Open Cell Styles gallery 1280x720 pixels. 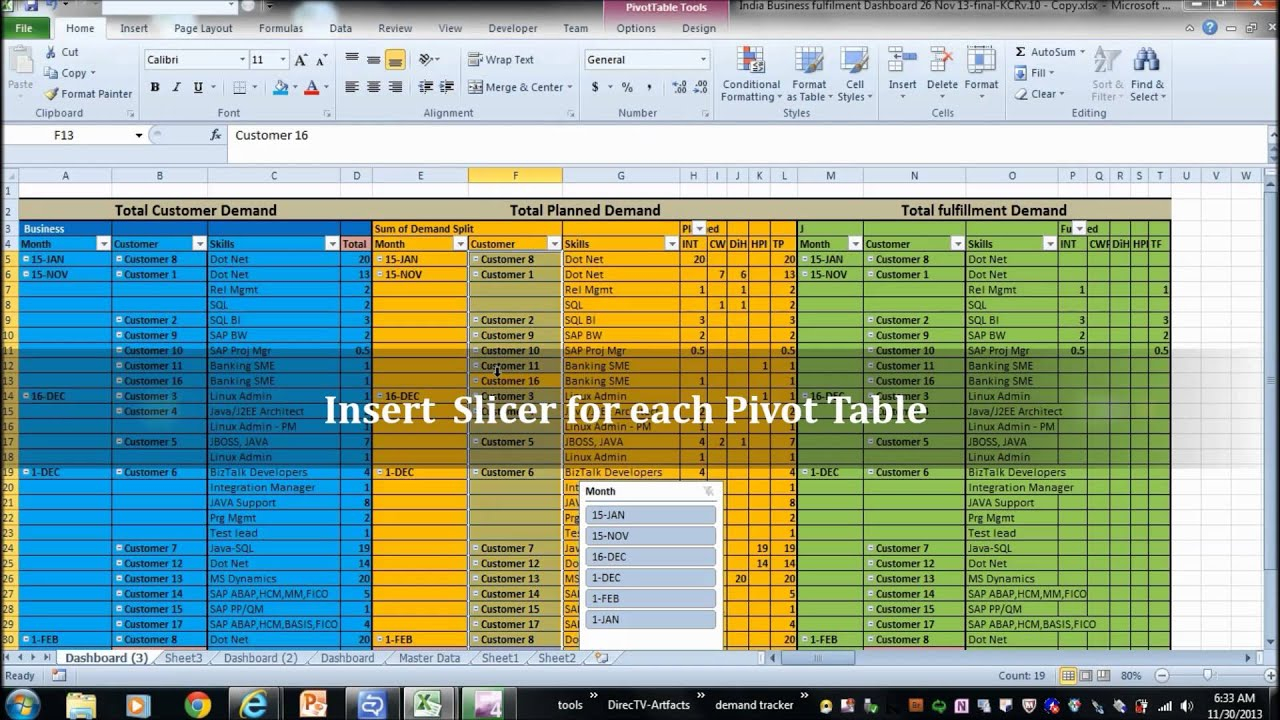[854, 74]
